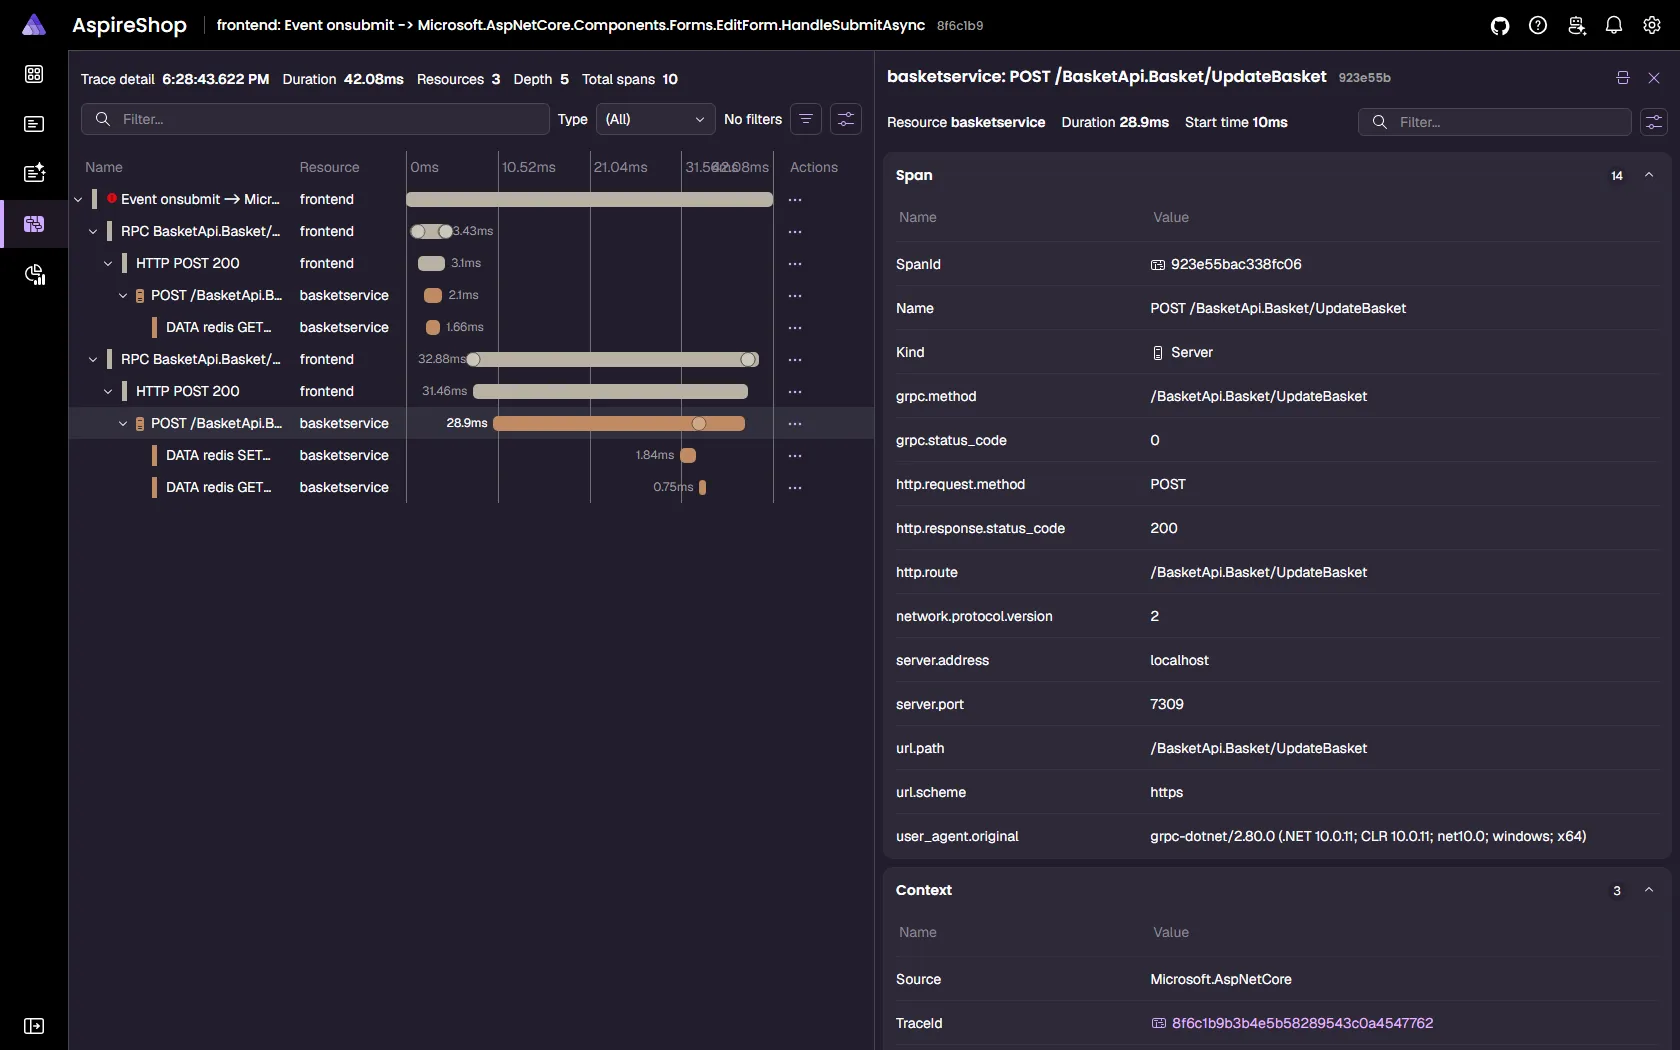Viewport: 1680px width, 1050px height.
Task: Click the span details Filter field
Action: point(1495,122)
